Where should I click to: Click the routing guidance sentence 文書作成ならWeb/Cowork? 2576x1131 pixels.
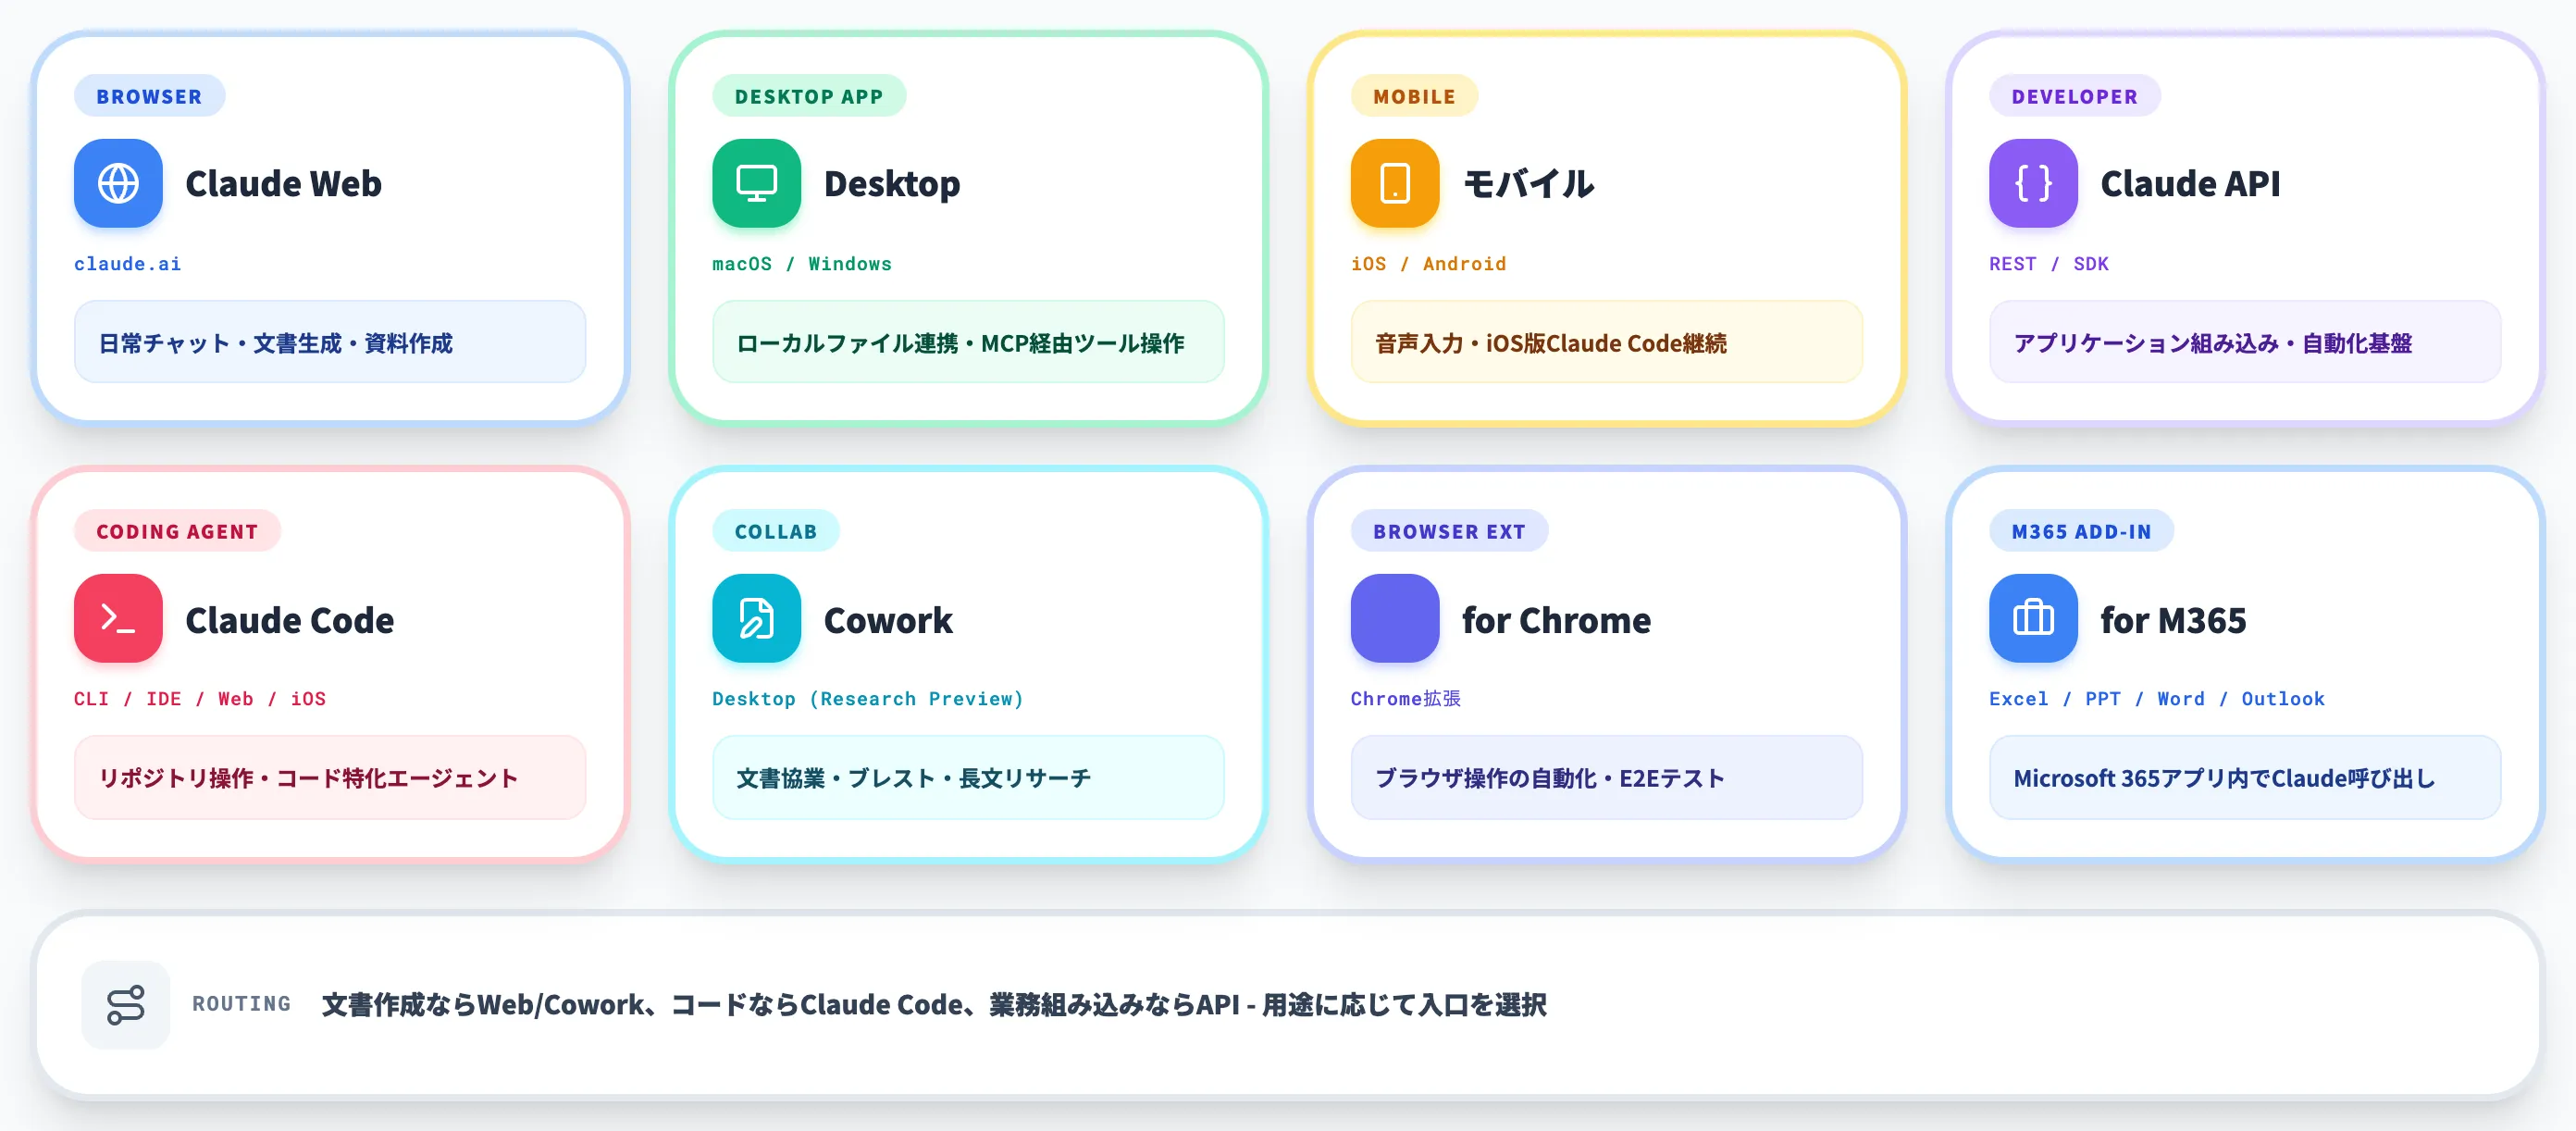click(x=934, y=1004)
